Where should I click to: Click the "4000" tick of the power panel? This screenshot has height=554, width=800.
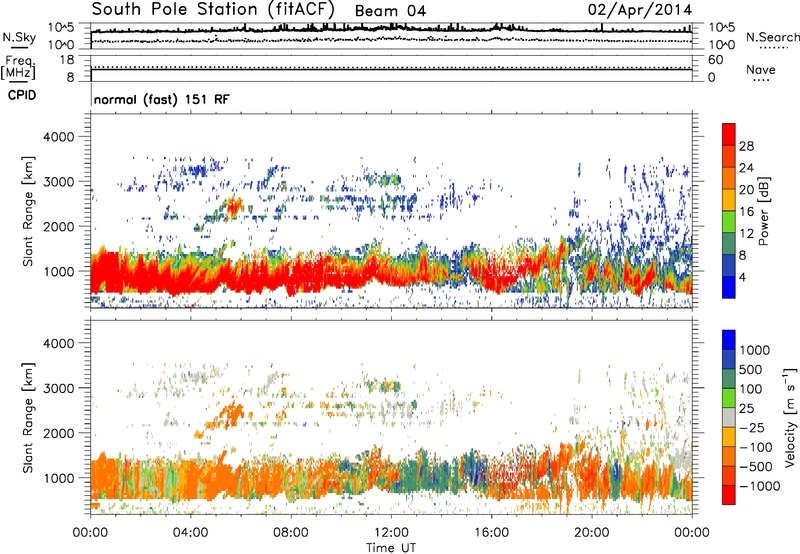click(x=58, y=137)
